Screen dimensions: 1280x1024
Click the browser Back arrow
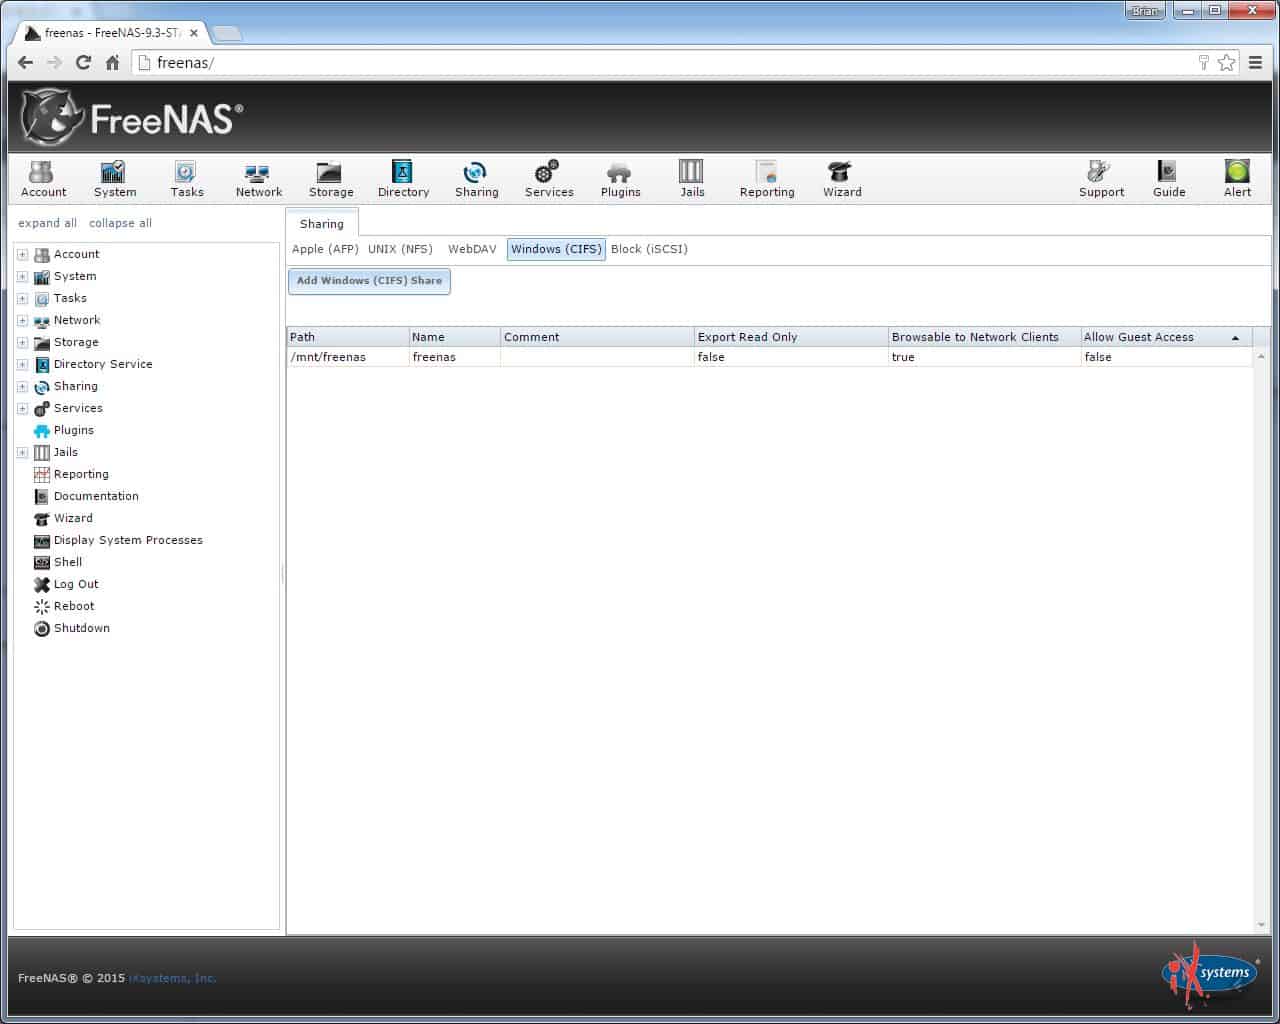click(x=26, y=62)
